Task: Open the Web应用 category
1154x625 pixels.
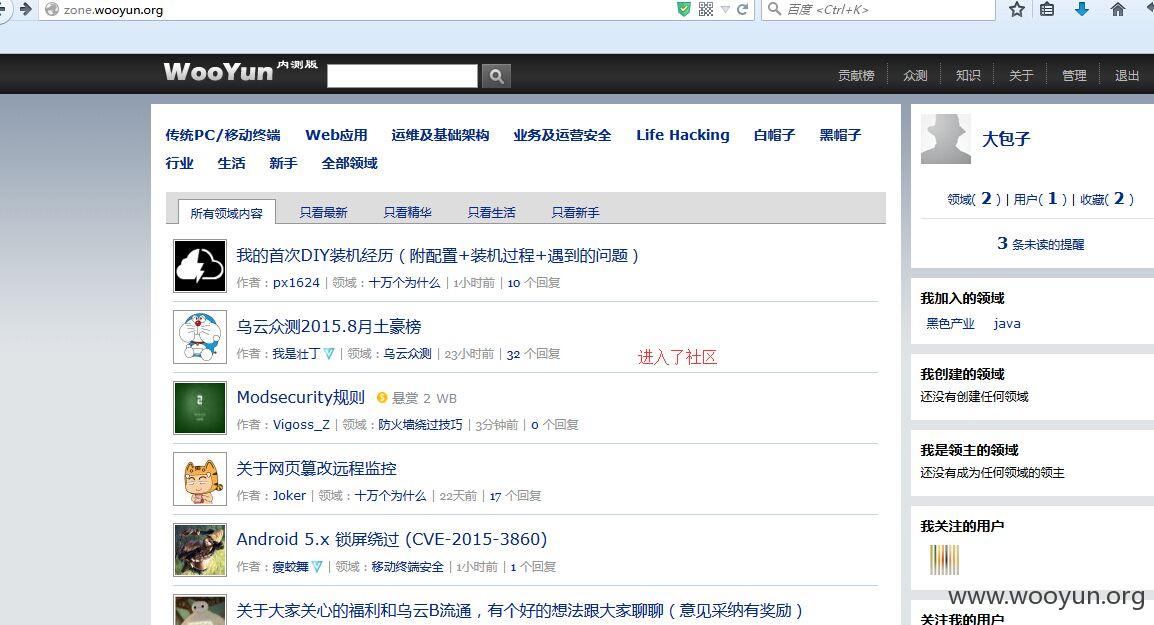Action: pyautogui.click(x=336, y=135)
